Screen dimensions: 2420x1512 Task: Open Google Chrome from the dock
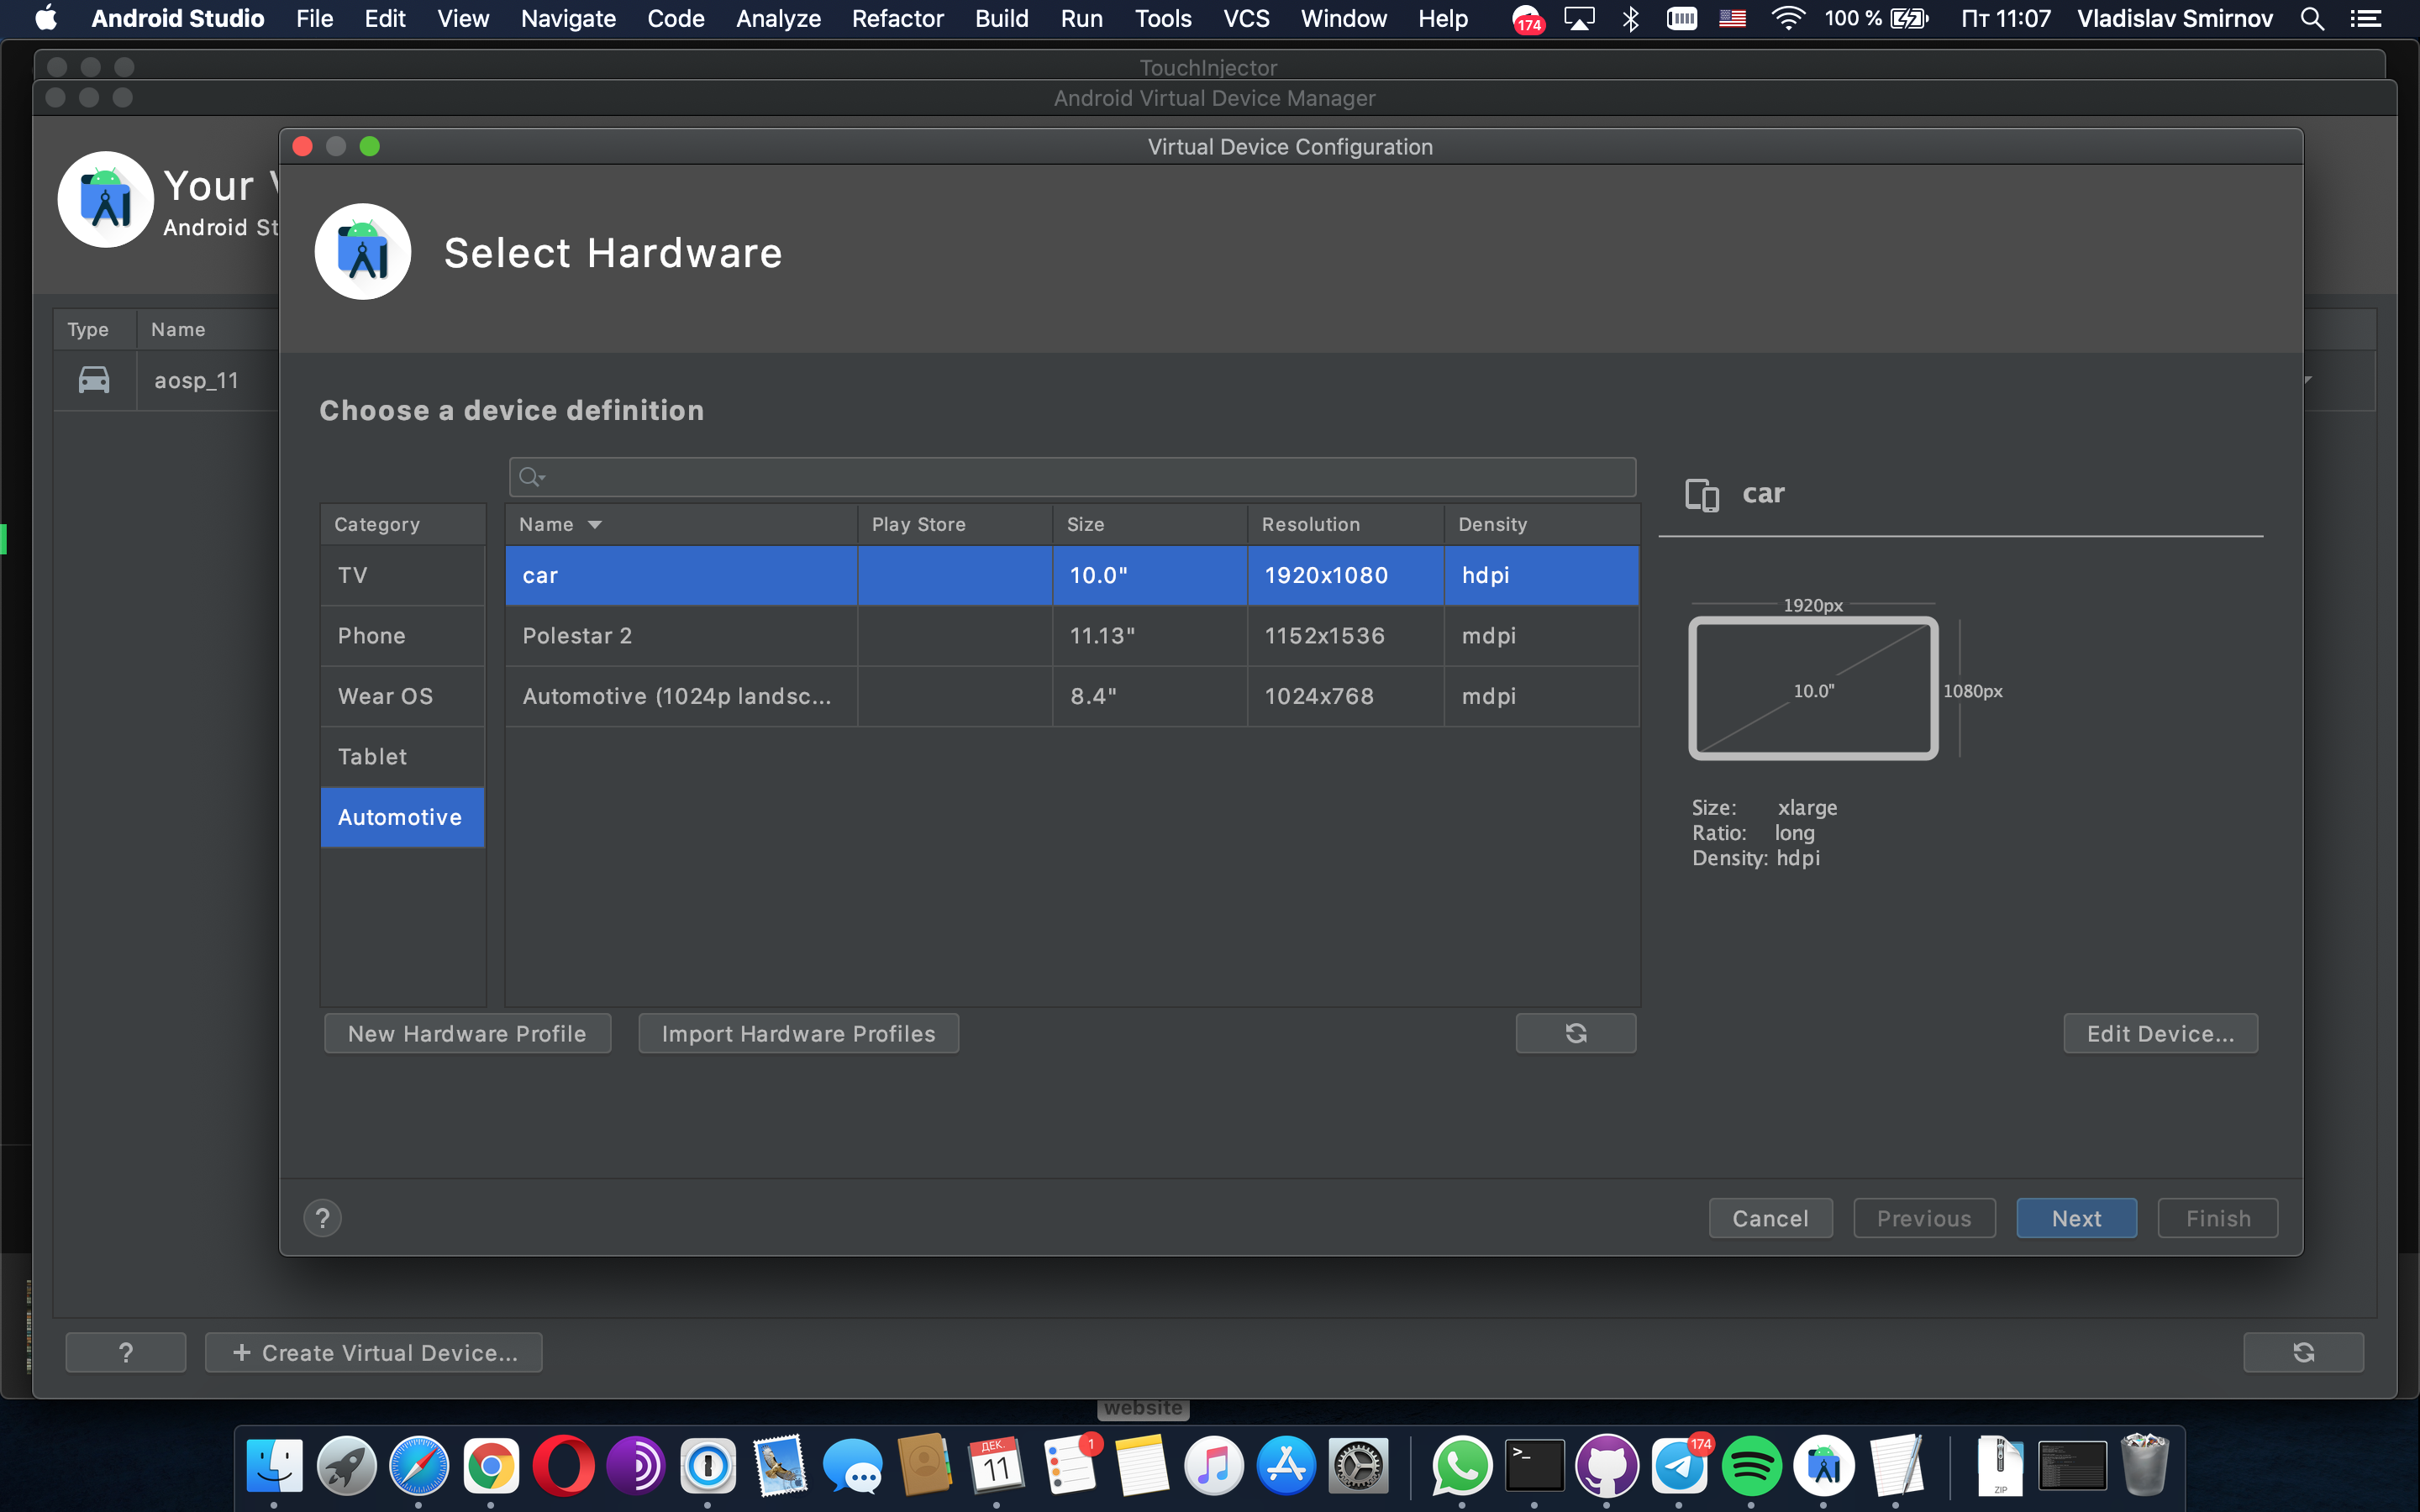coord(491,1466)
